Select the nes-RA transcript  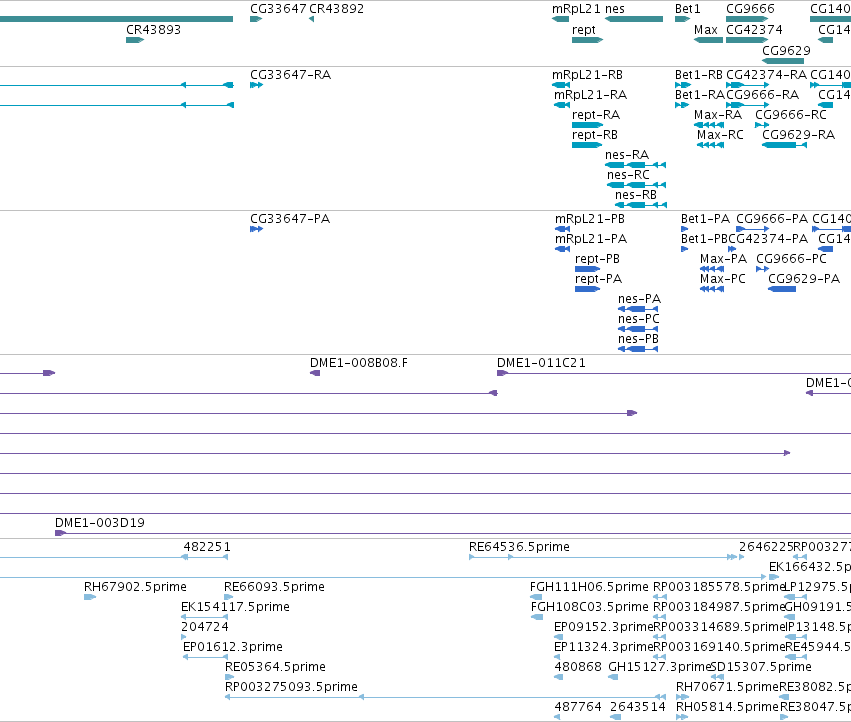click(627, 155)
